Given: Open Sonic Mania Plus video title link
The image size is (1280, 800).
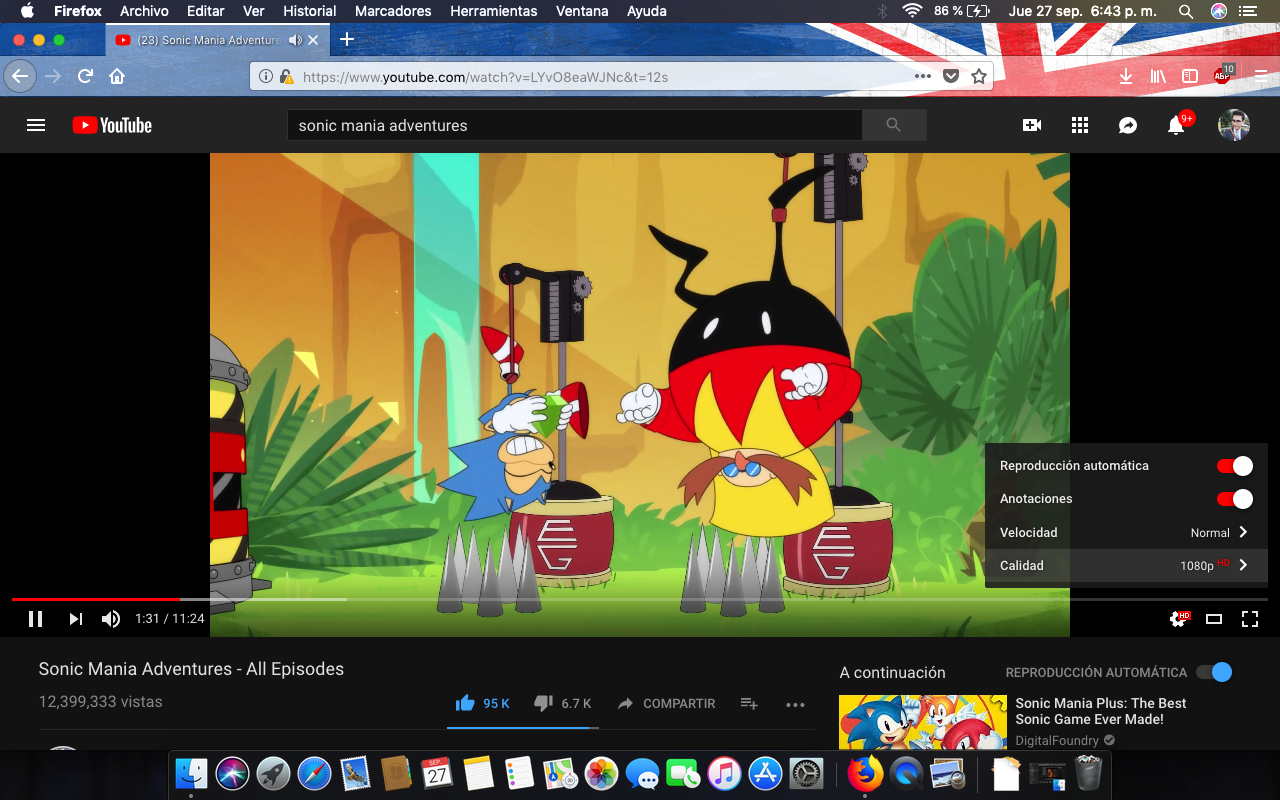Looking at the screenshot, I should coord(1101,711).
